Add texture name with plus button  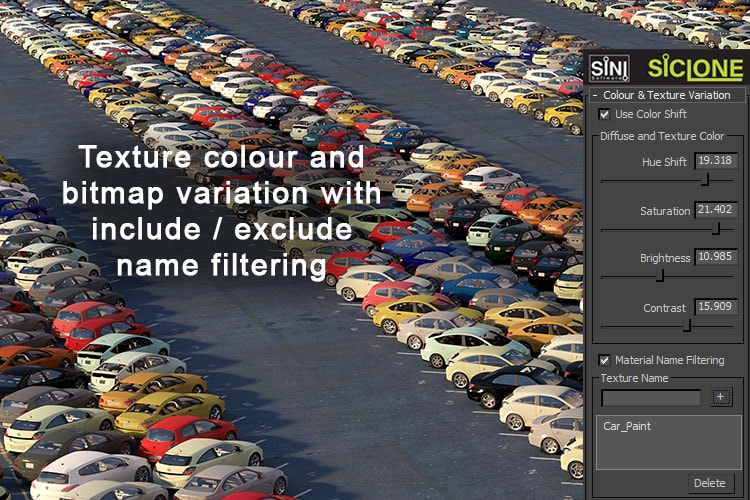(x=721, y=397)
